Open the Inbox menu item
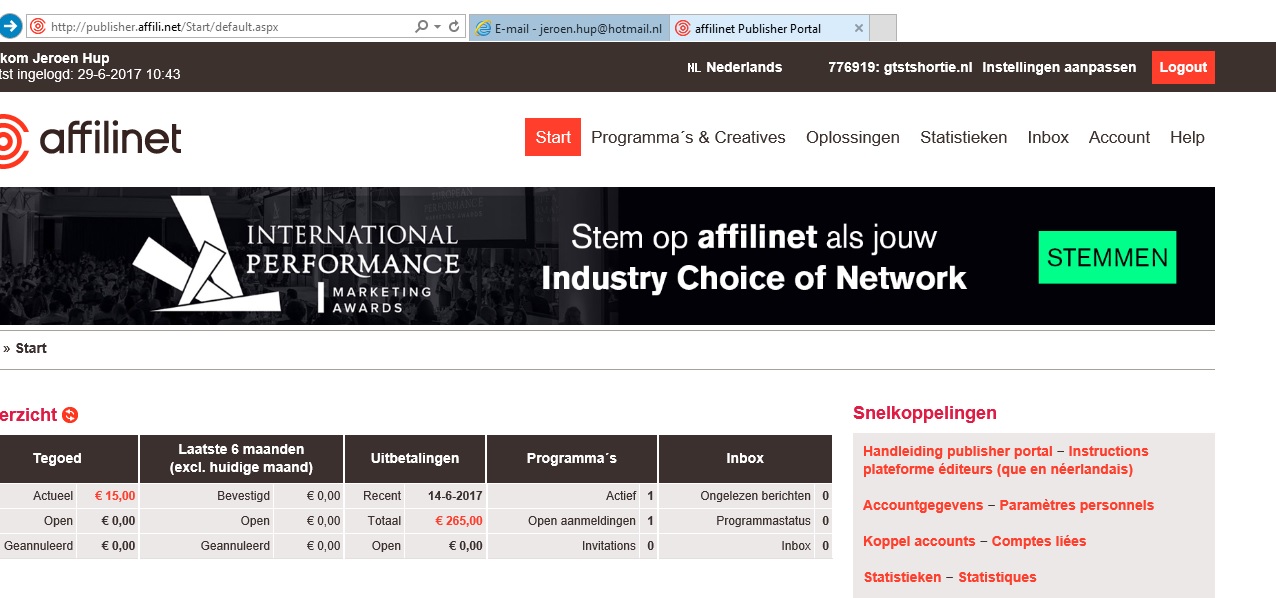The width and height of the screenshot is (1276, 598). [x=1048, y=137]
